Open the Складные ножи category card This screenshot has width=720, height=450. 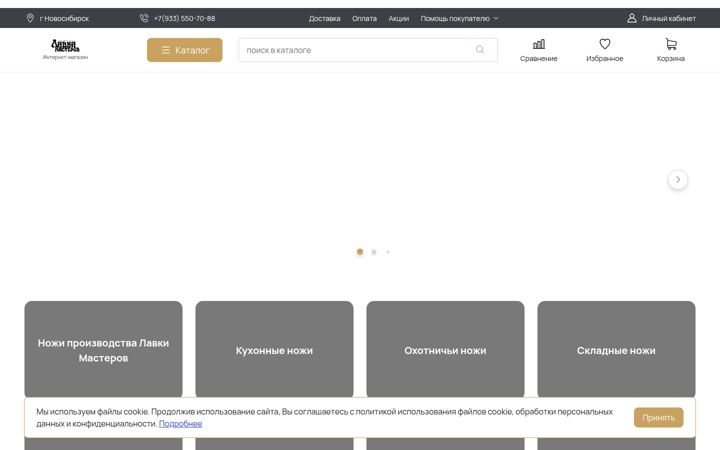click(616, 350)
